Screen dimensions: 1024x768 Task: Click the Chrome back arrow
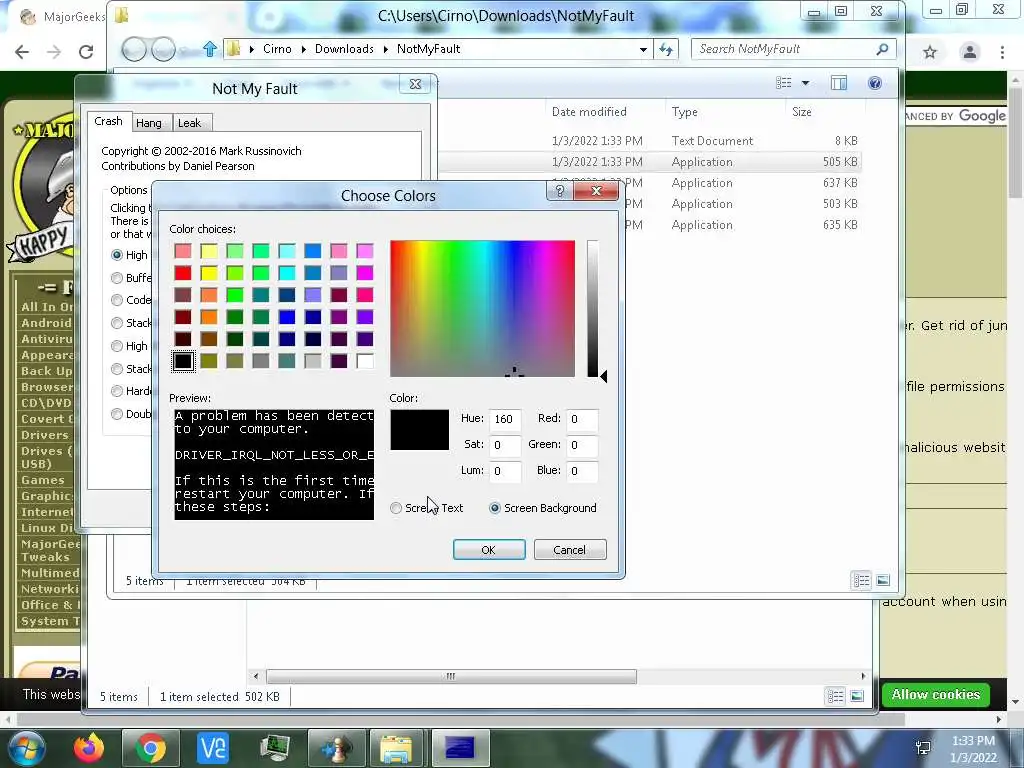click(22, 52)
